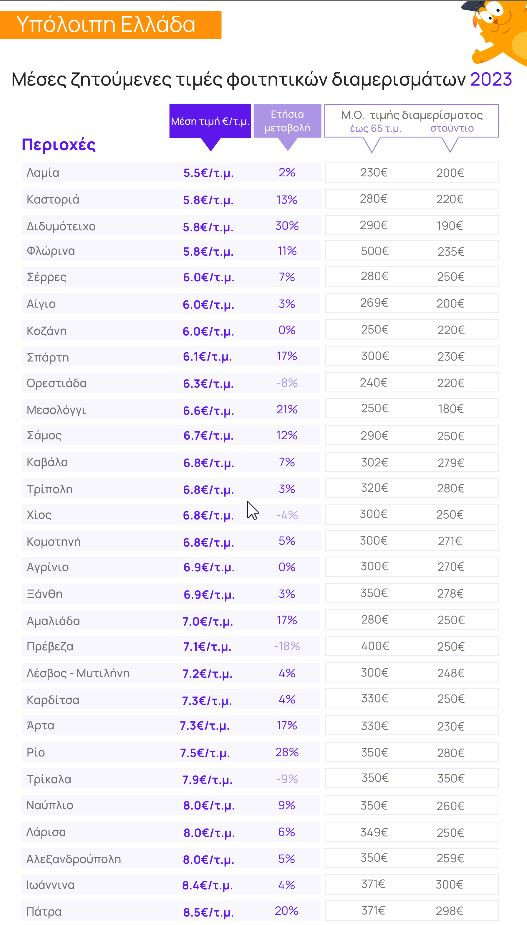Click the Πάτρα row name
The width and height of the screenshot is (527, 925).
pos(44,912)
